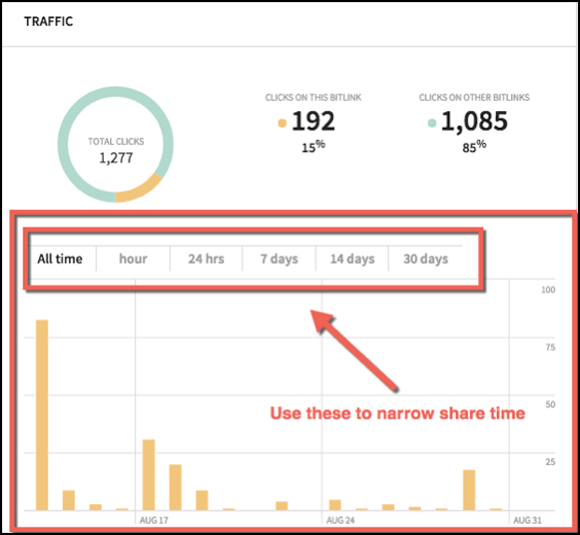The height and width of the screenshot is (535, 580).
Task: Click the tall bar before AUG 31
Action: point(469,490)
